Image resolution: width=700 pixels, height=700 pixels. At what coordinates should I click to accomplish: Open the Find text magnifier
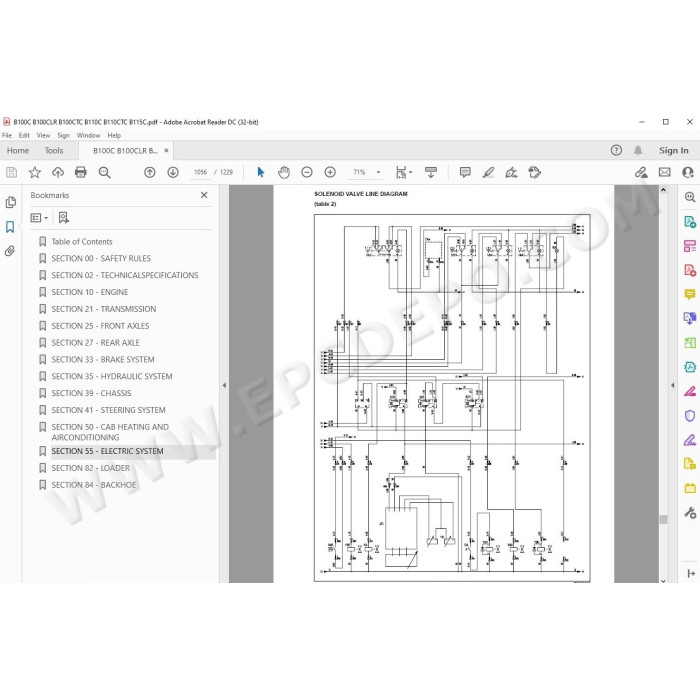104,172
